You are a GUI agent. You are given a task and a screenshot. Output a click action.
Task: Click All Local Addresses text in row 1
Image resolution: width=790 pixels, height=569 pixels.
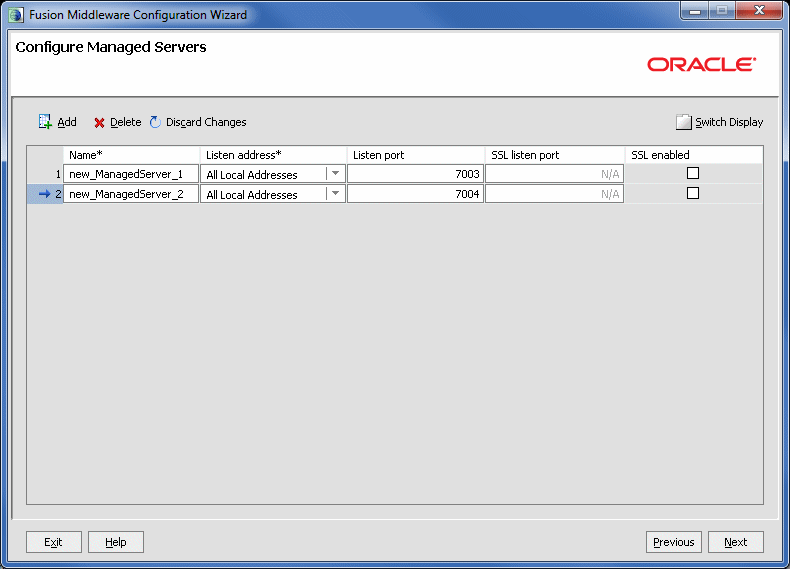252,175
